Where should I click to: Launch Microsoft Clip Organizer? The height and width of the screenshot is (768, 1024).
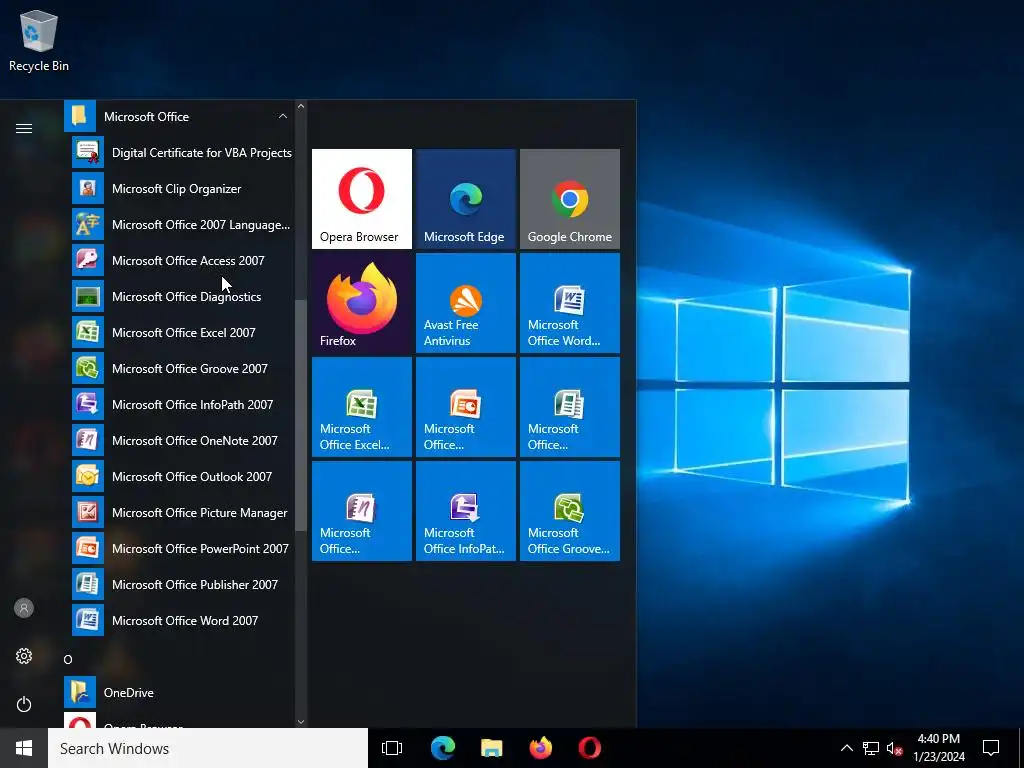[182, 189]
